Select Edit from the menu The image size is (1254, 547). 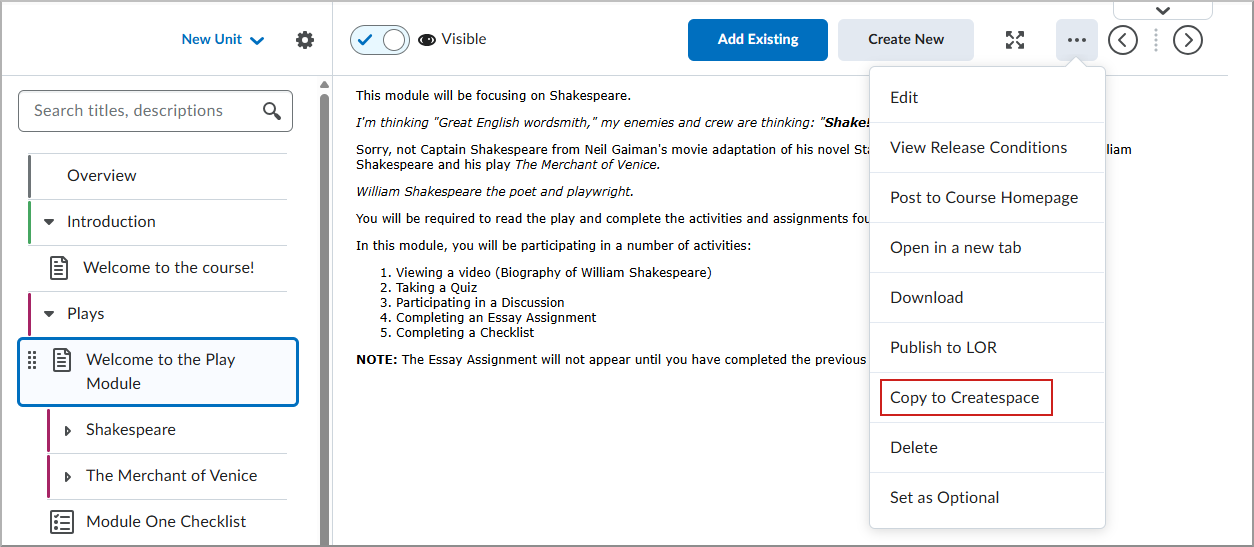[987, 97]
